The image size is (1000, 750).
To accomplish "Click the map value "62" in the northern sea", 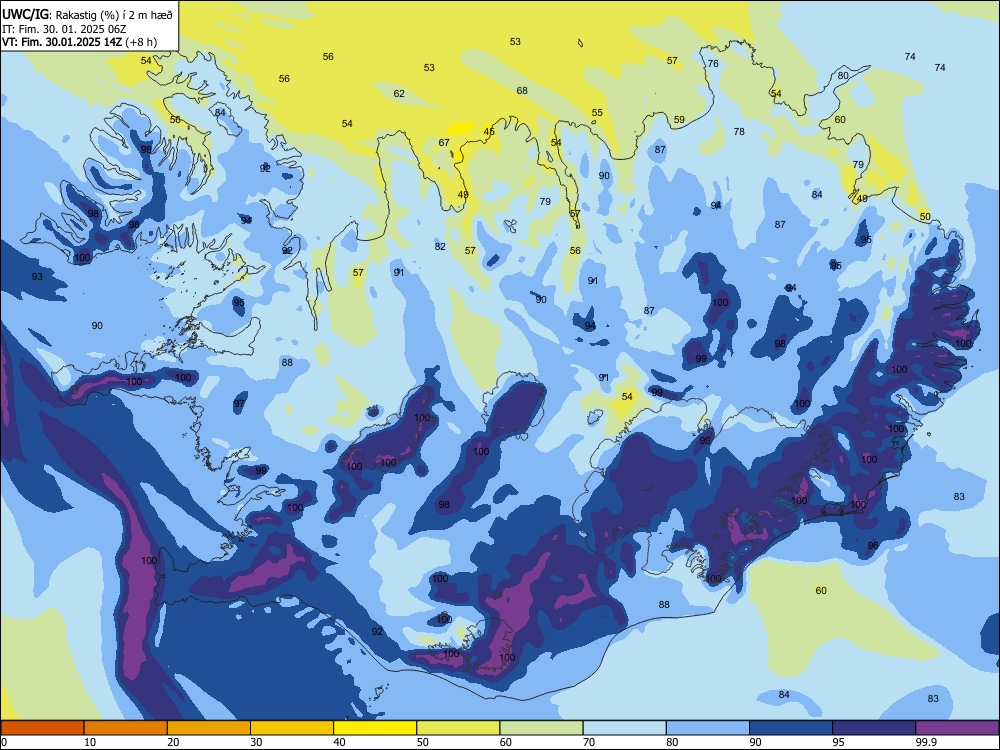I will click(x=399, y=94).
